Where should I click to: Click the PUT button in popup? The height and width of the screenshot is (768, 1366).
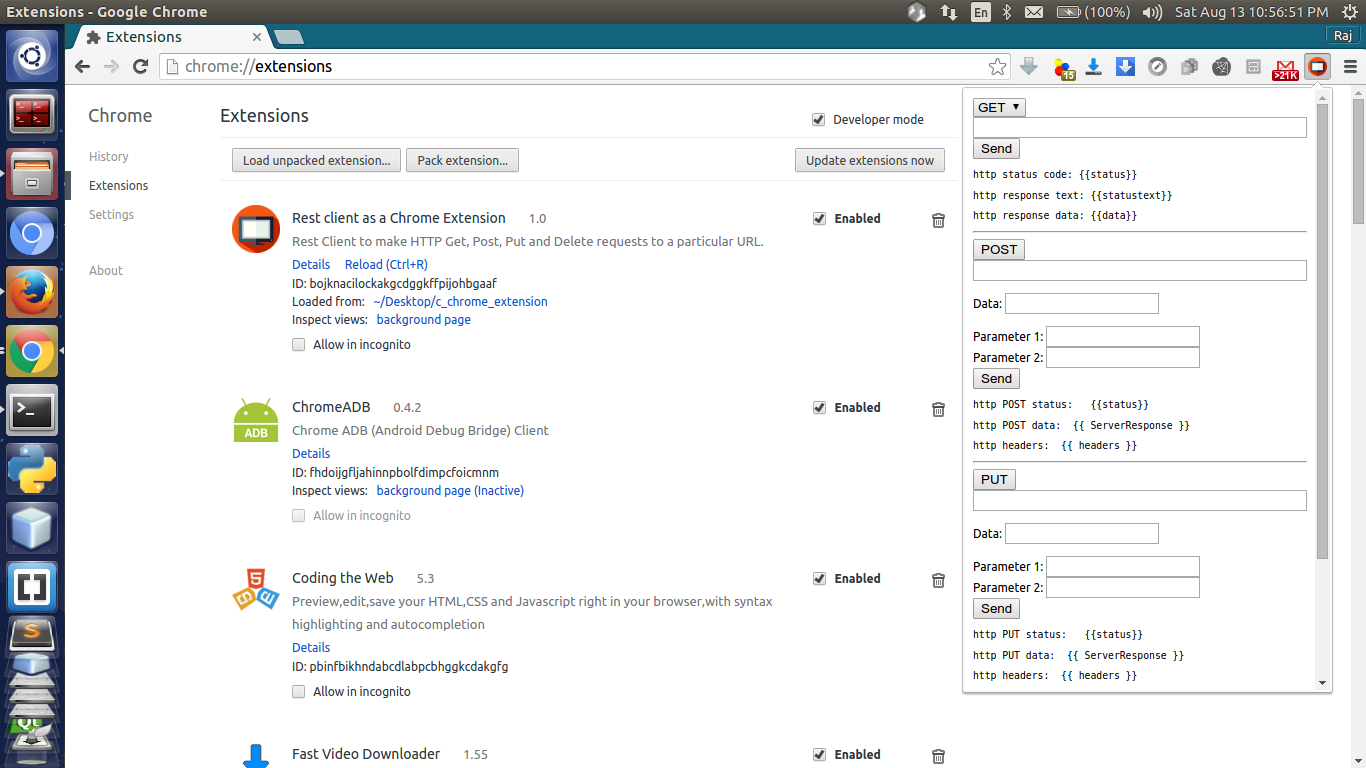pos(994,480)
